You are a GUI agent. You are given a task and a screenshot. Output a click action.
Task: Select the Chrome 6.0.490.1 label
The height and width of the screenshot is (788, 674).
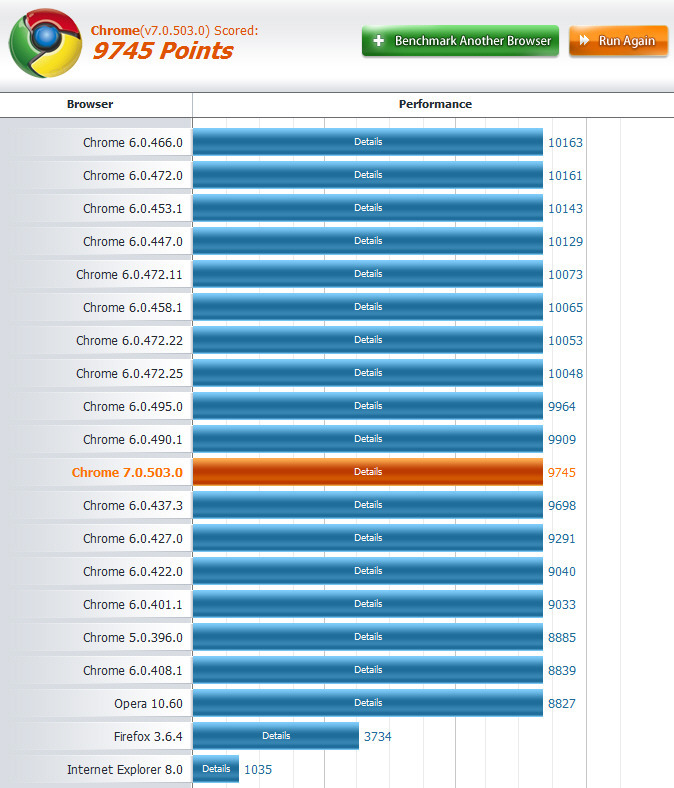133,440
